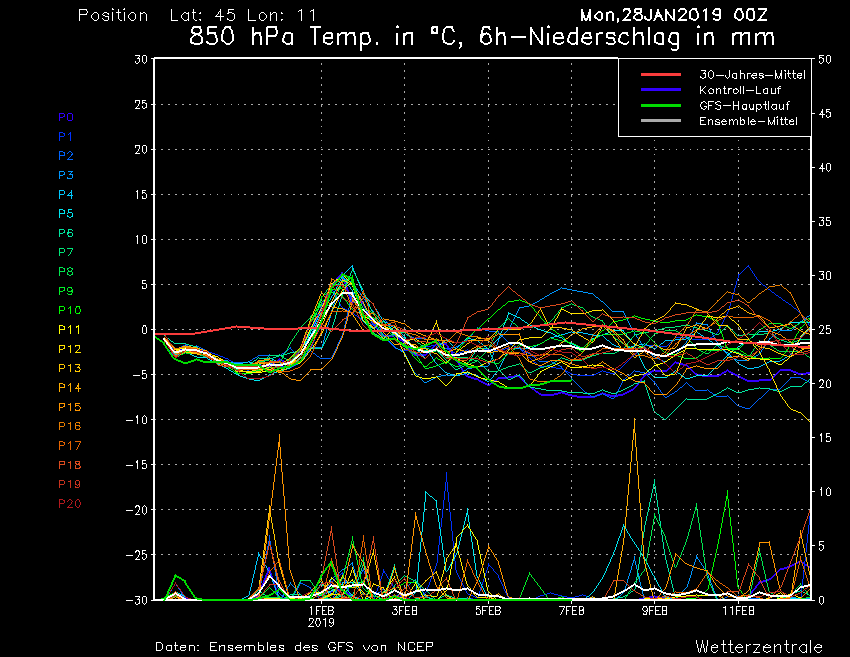
Task: Select the P10 member label
Action: tap(69, 310)
